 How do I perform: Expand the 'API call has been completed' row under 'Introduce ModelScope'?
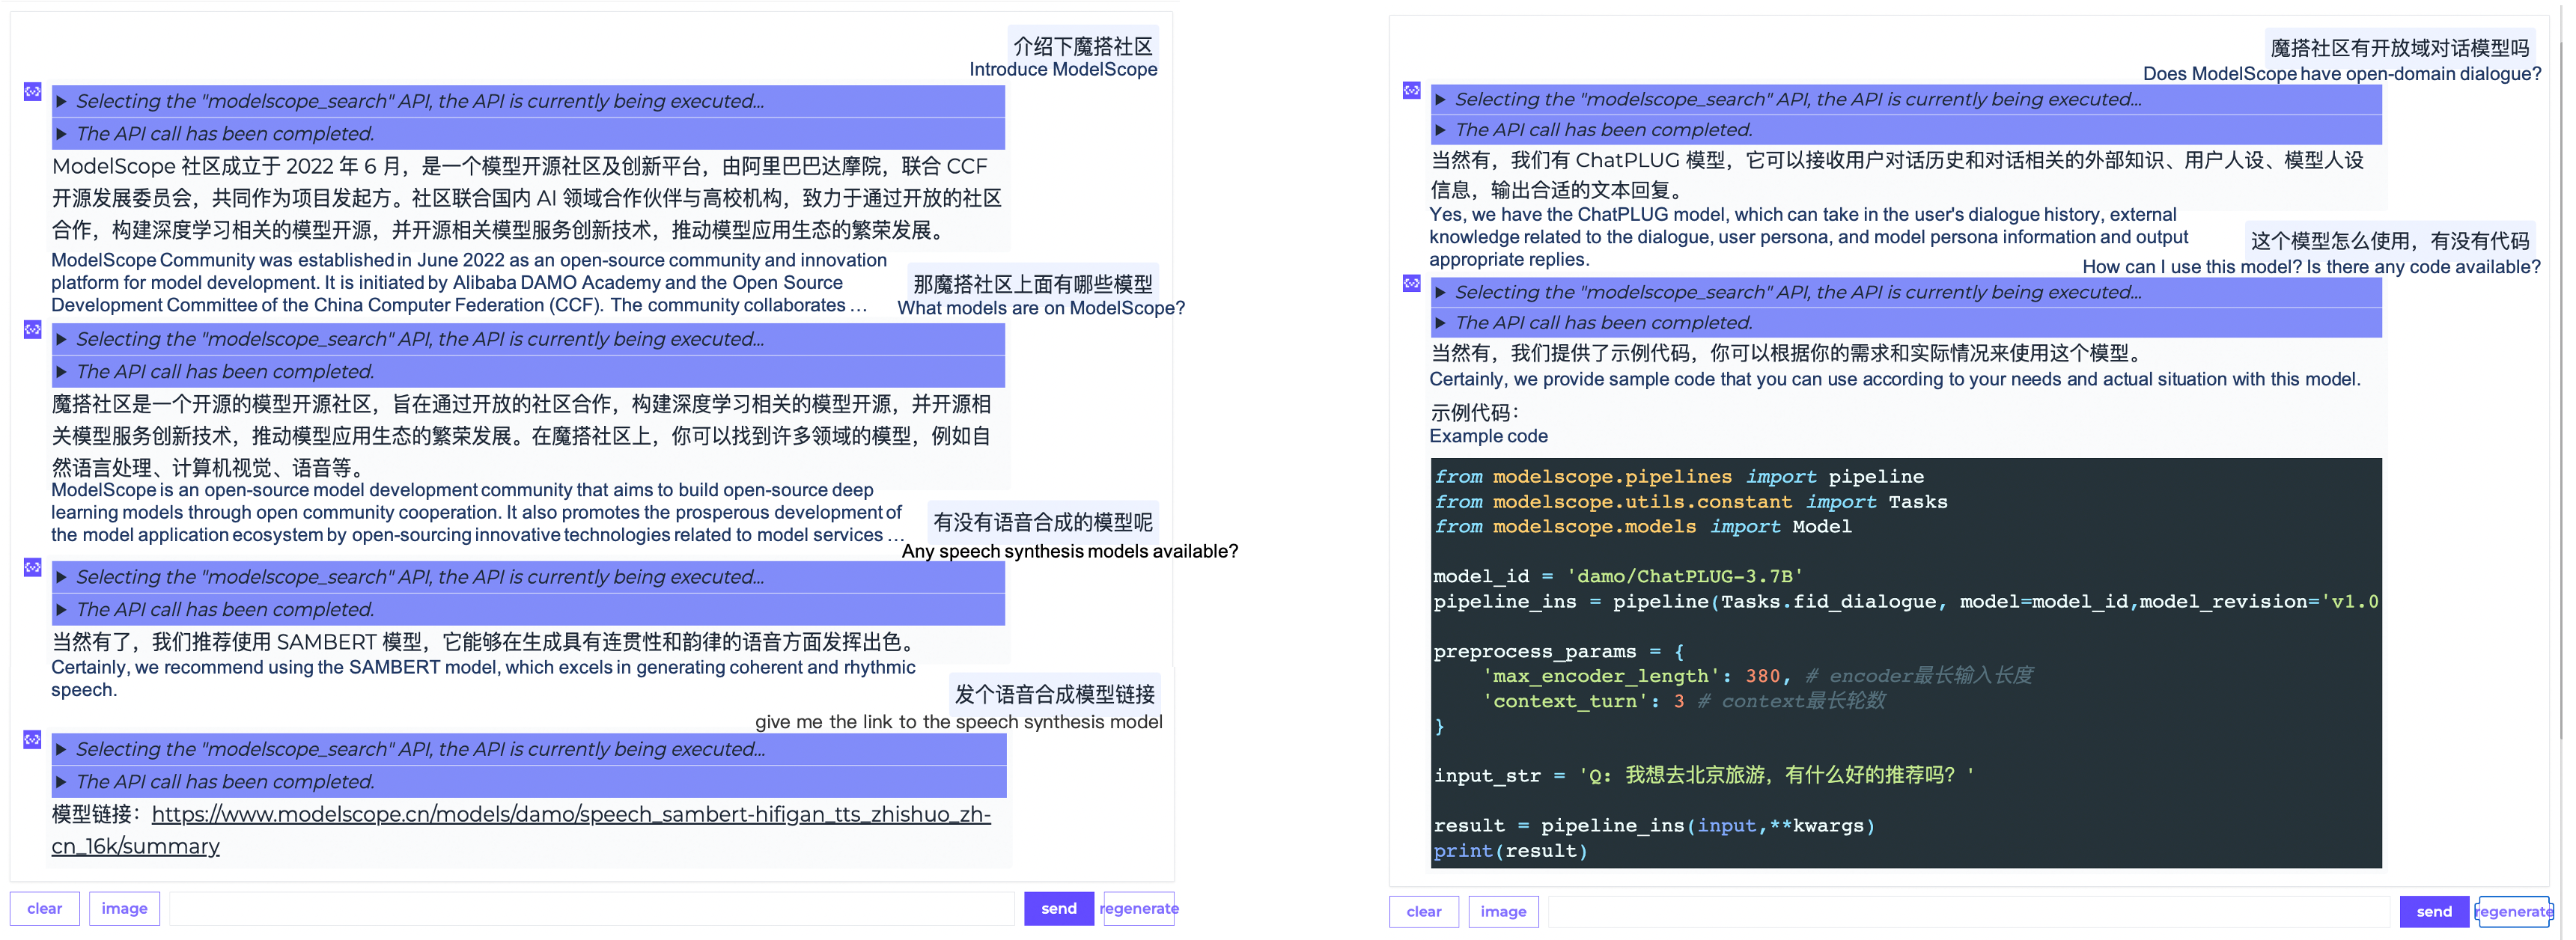pyautogui.click(x=528, y=134)
